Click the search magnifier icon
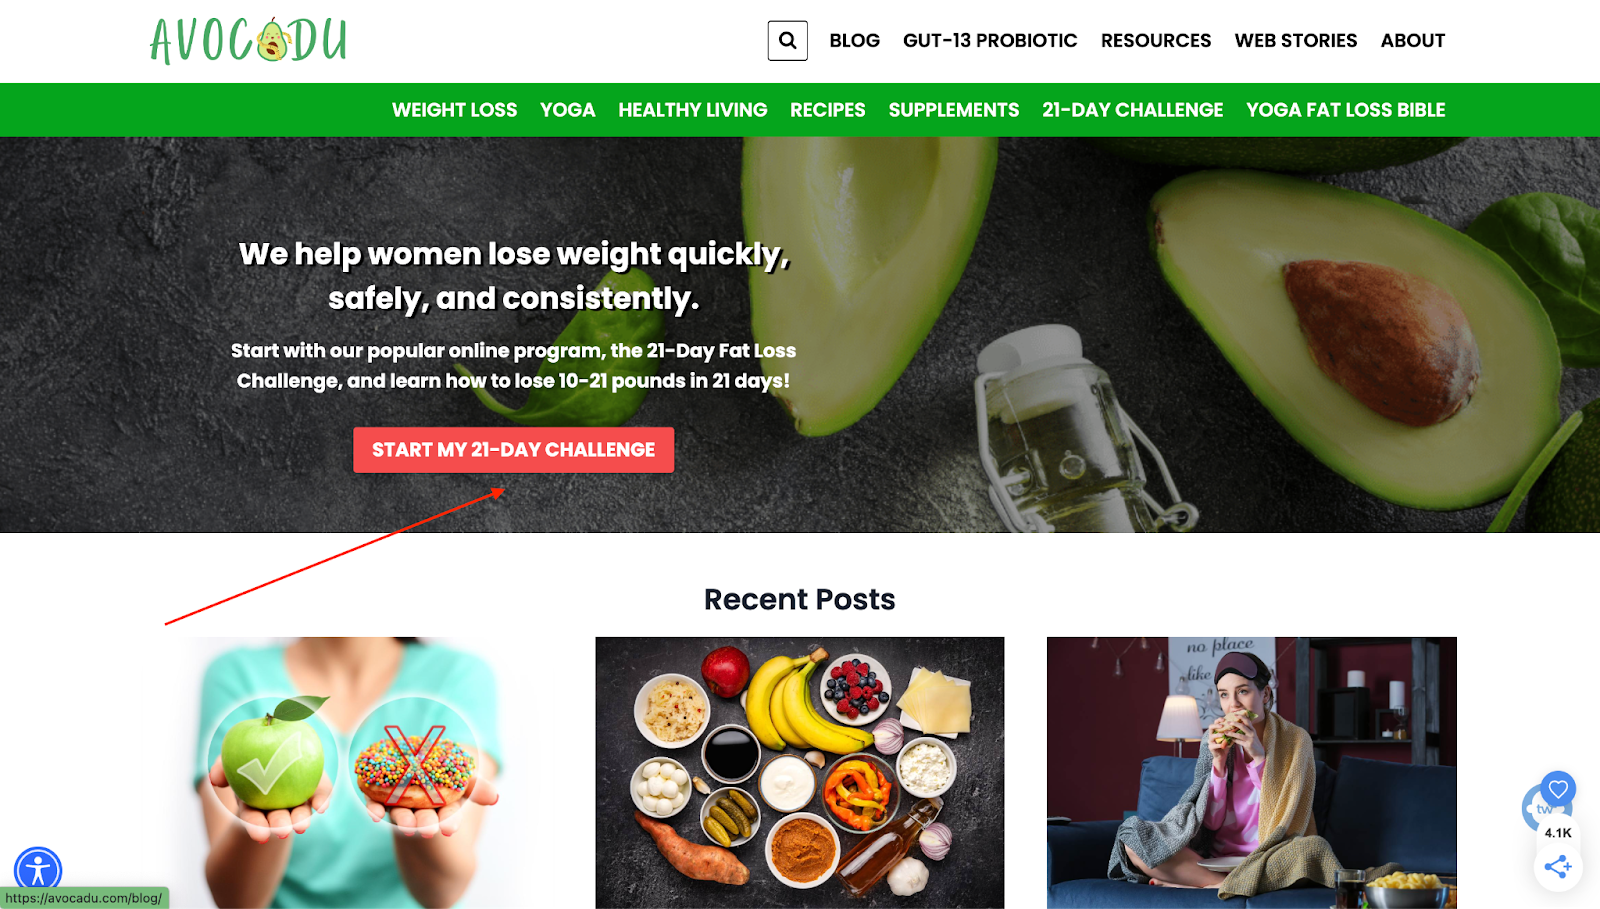 [x=787, y=41]
